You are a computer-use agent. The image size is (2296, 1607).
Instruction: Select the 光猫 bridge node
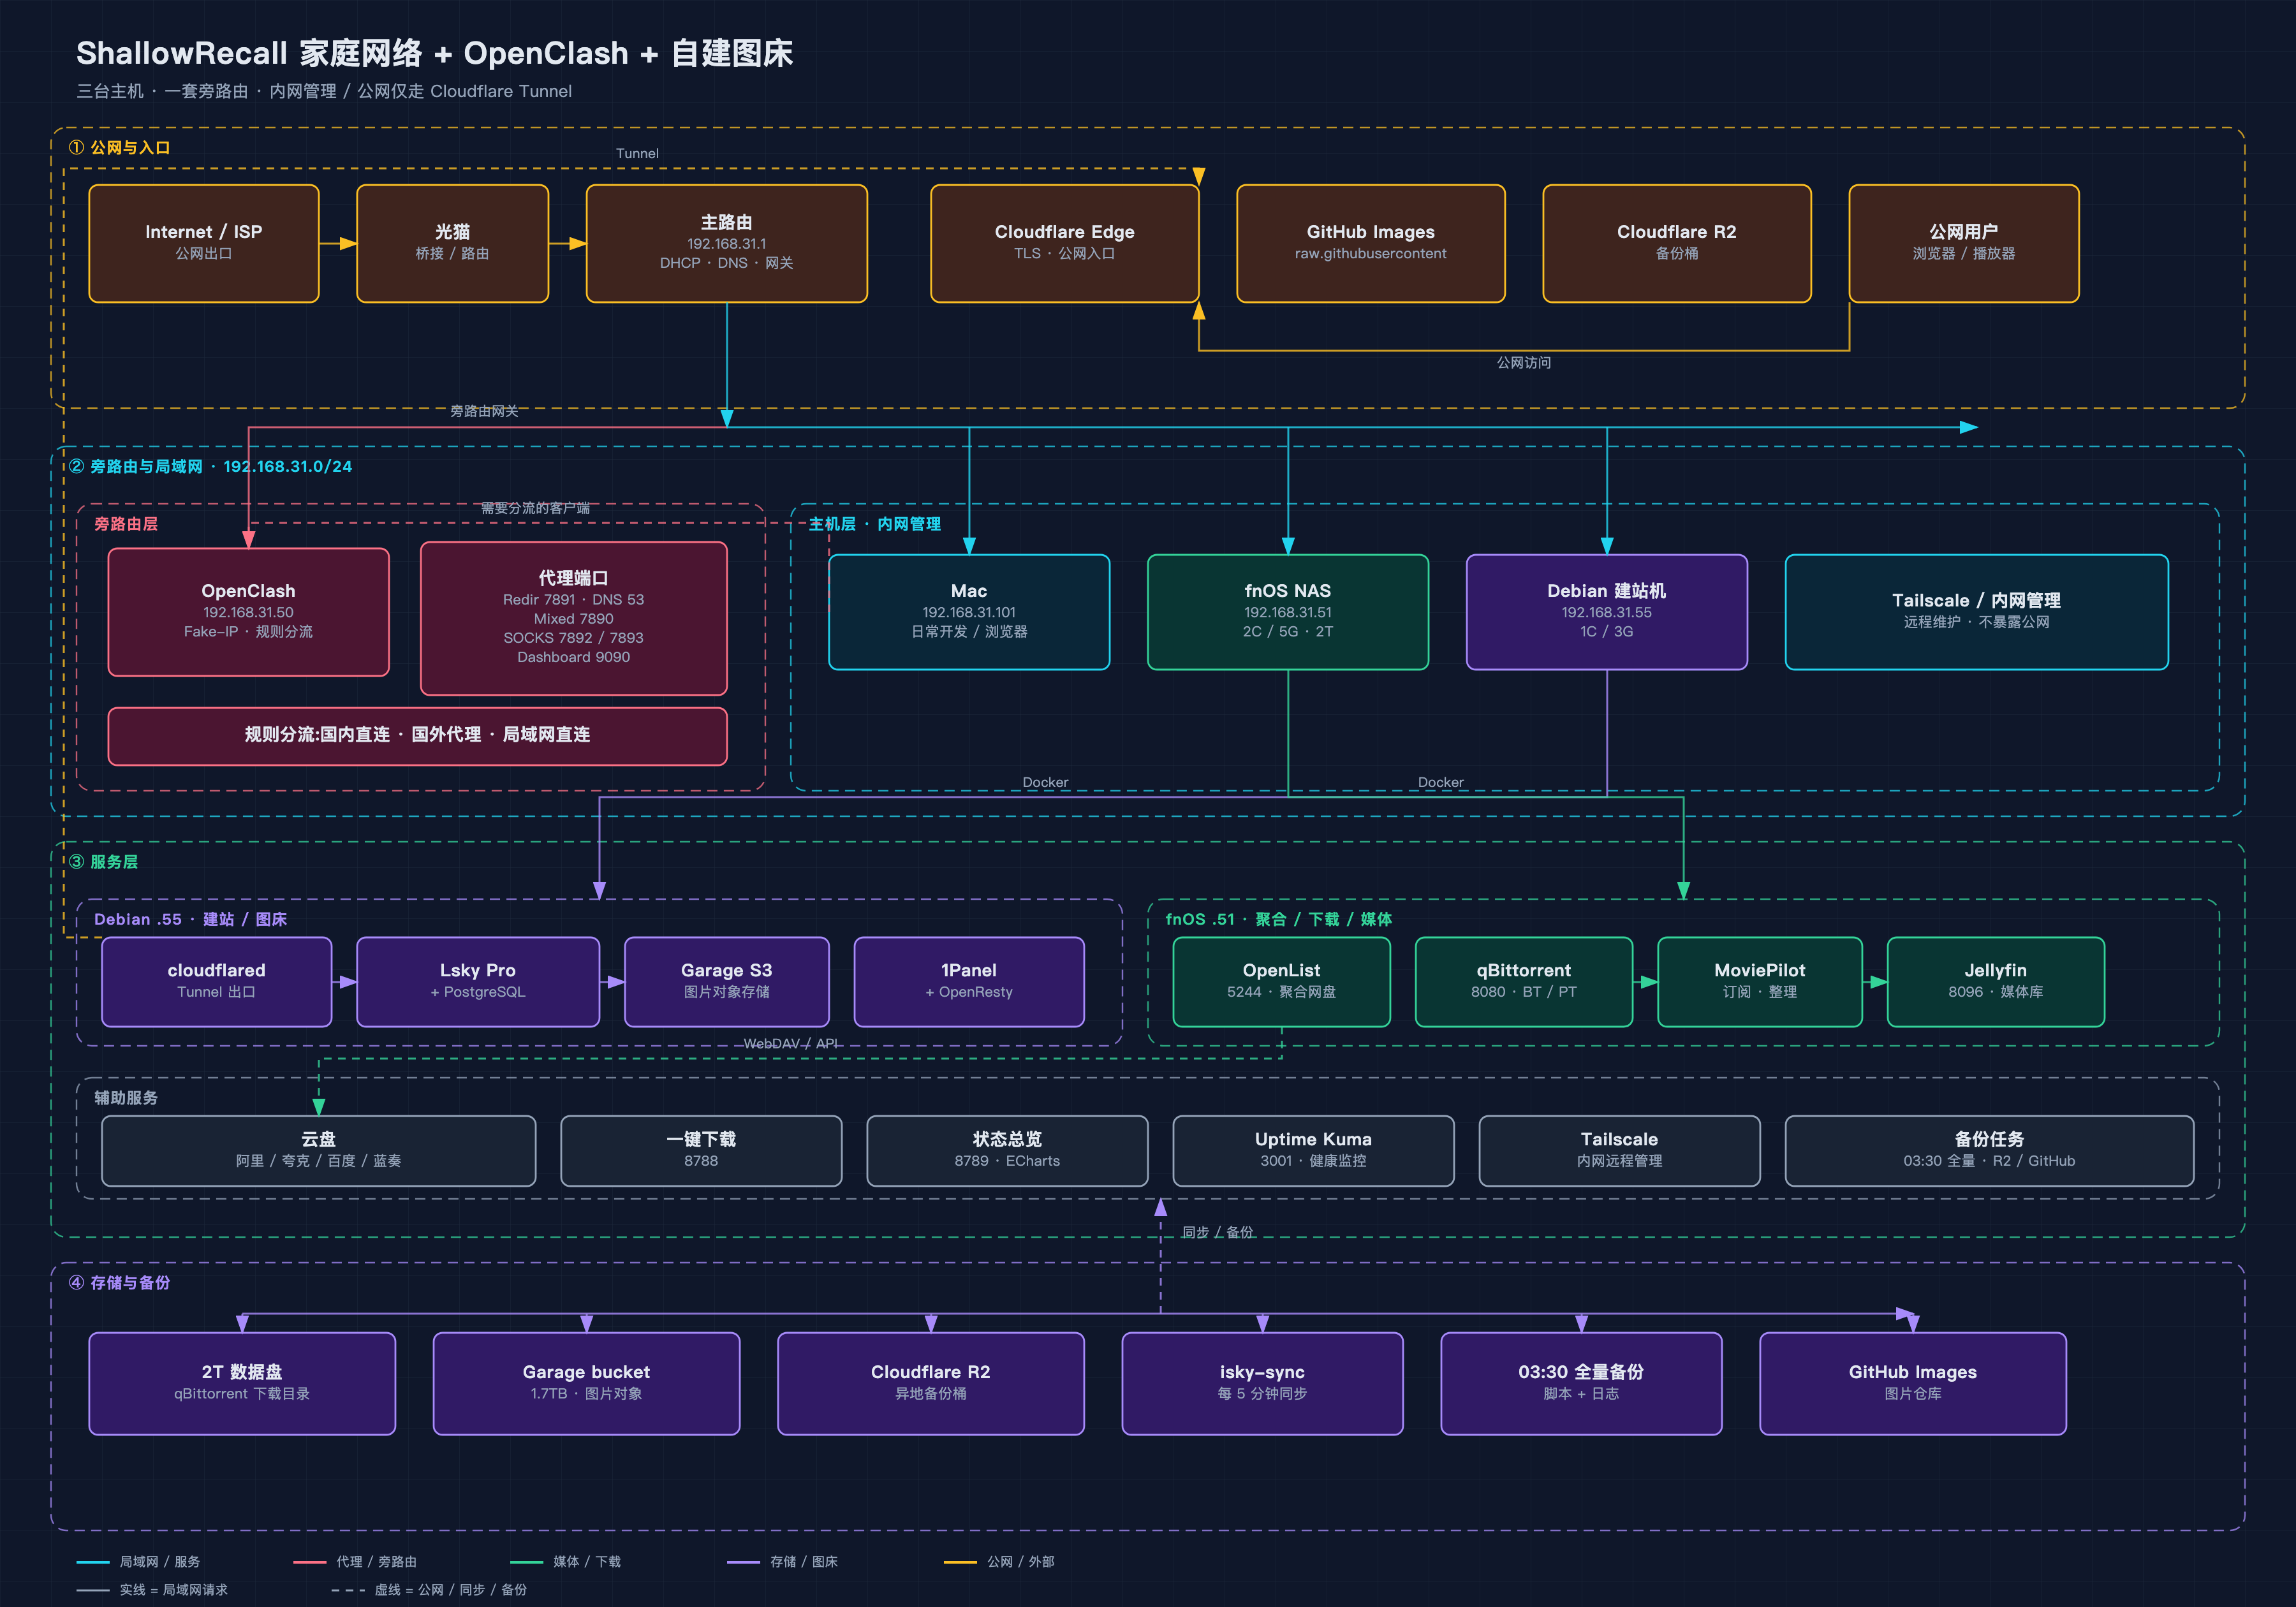pos(452,243)
